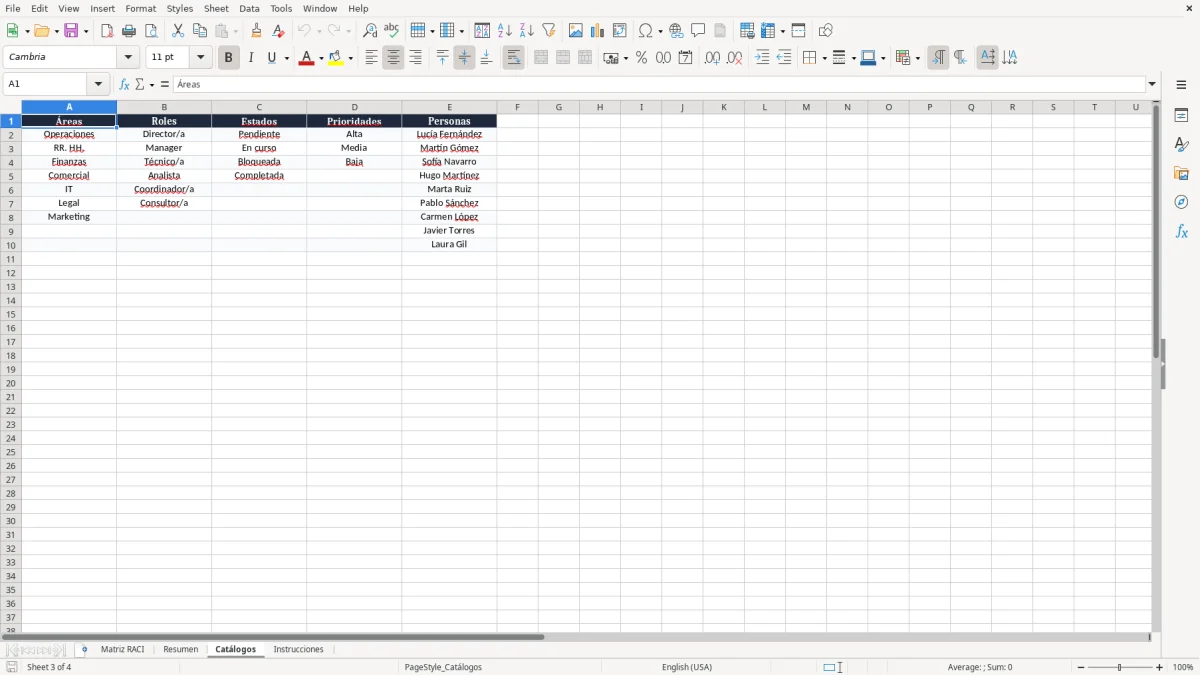The height and width of the screenshot is (675, 1200).
Task: Format the cell as date
Action: tap(686, 58)
